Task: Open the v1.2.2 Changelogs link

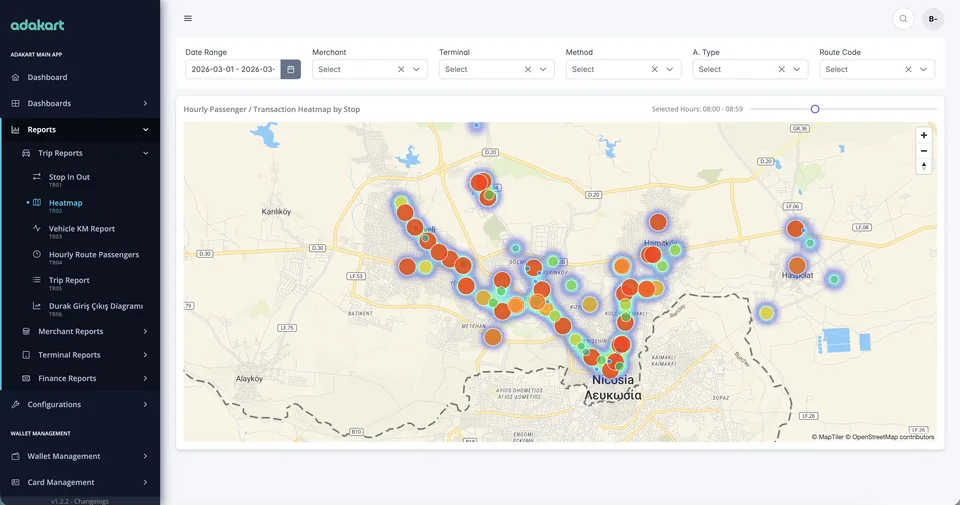Action: [80, 501]
